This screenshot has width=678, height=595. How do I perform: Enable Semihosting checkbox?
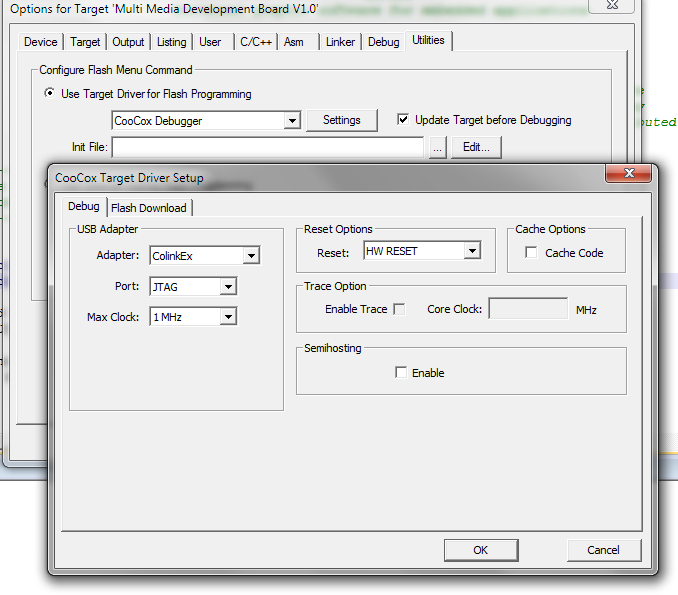click(401, 372)
